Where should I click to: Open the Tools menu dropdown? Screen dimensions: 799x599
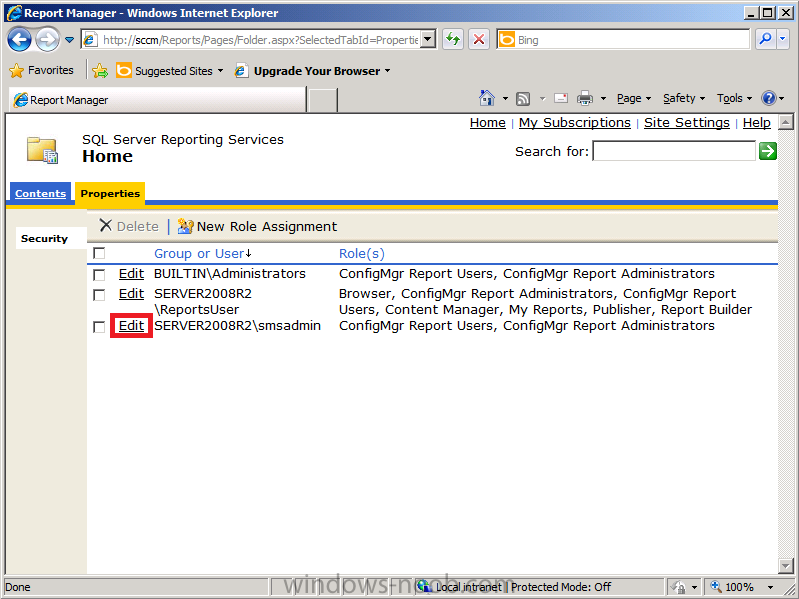coord(734,98)
